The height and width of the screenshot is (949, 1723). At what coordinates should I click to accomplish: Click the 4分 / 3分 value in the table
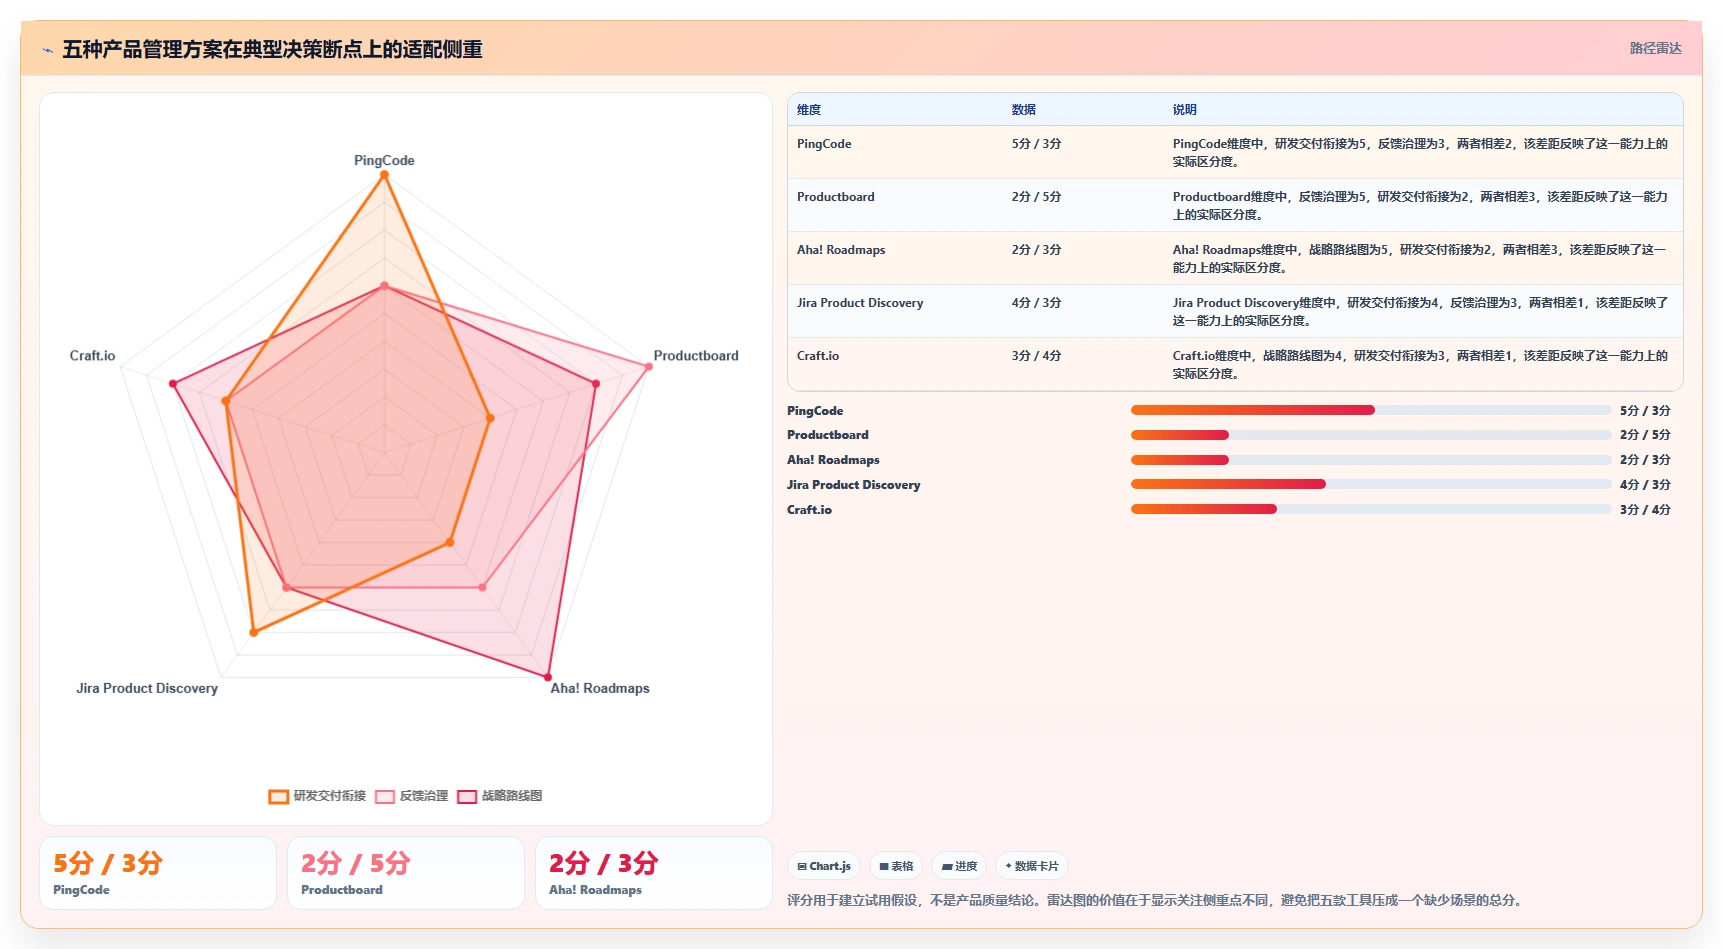point(1036,303)
